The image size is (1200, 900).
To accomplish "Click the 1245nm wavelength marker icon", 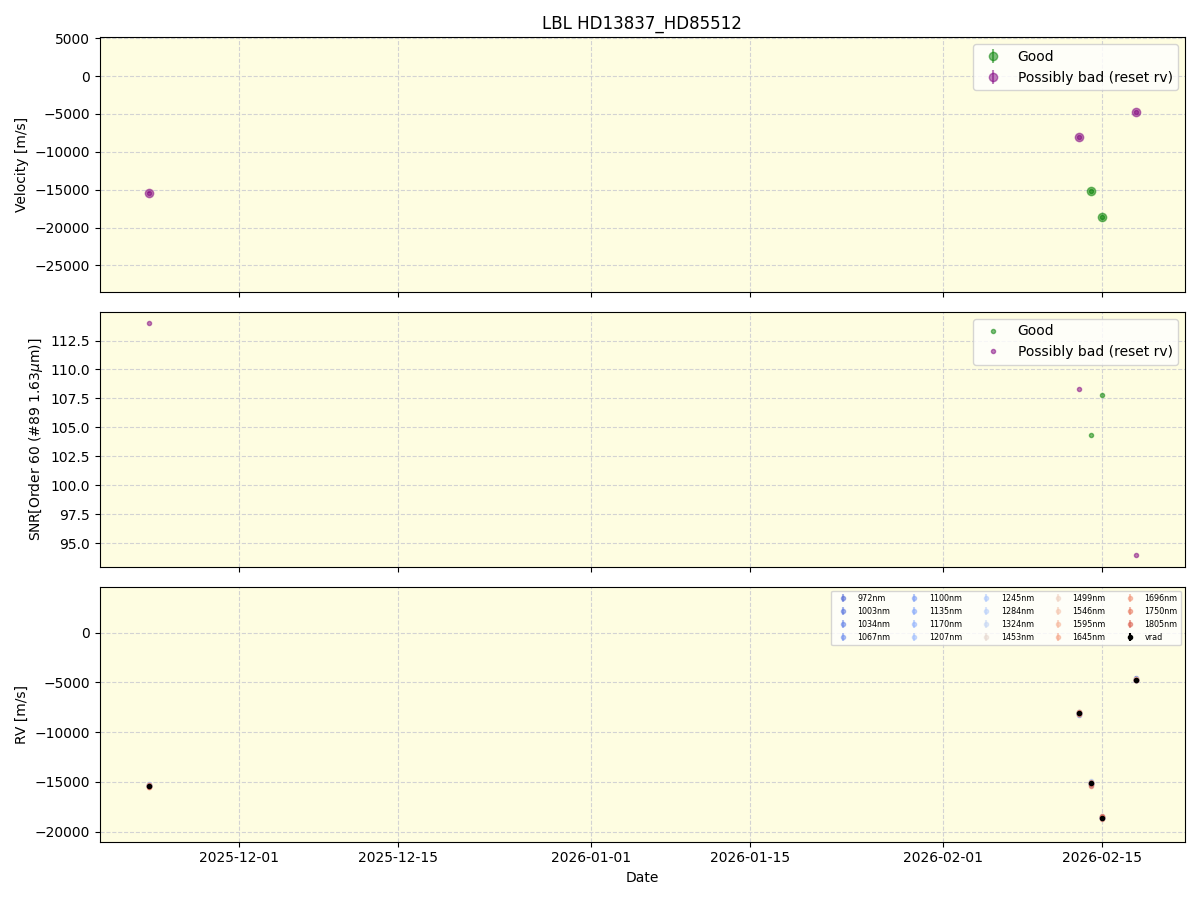I will click(x=985, y=599).
